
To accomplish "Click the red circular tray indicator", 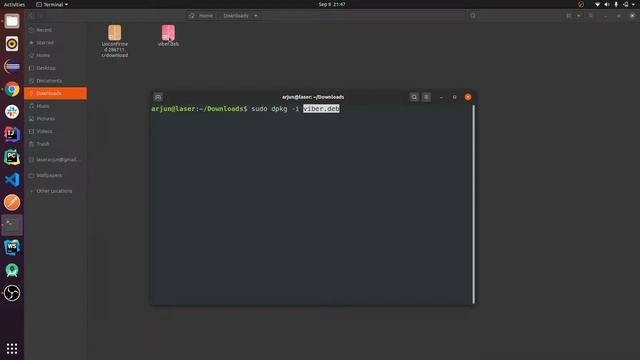I will (x=581, y=4).
